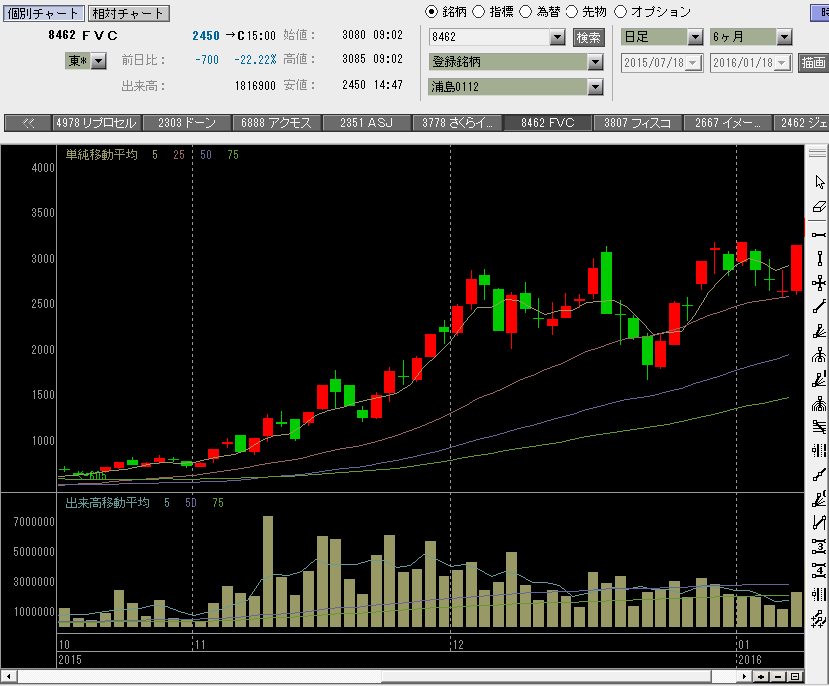The image size is (829, 686).
Task: Click the 25 moving average period label
Action: (x=179, y=155)
